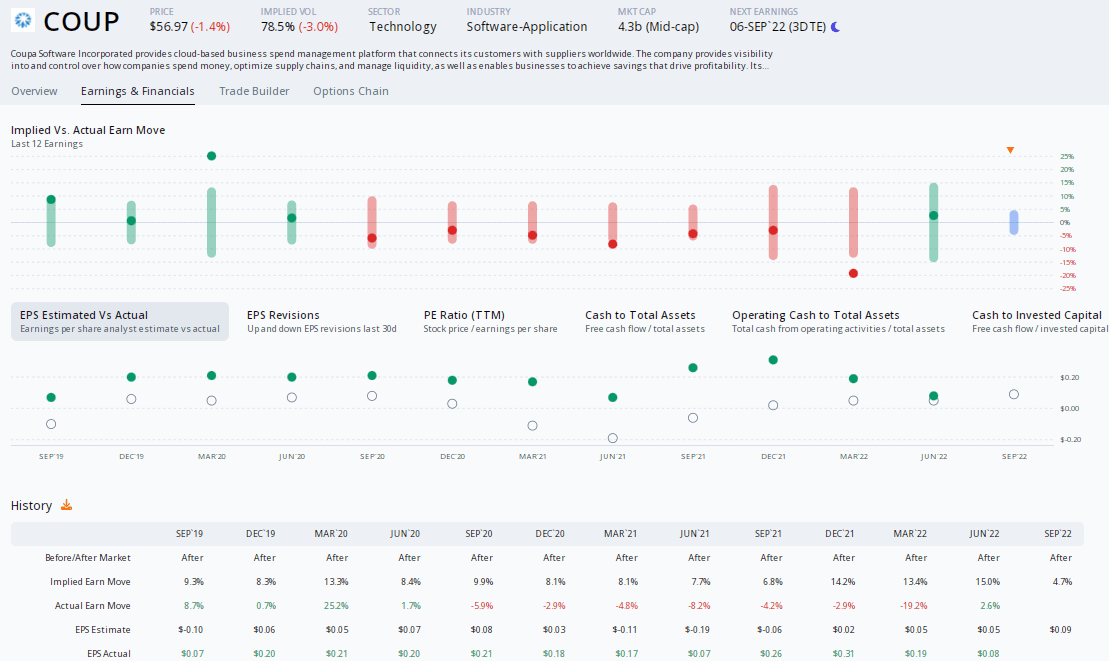Choose Operating Cash to Total Assets metric

838,322
